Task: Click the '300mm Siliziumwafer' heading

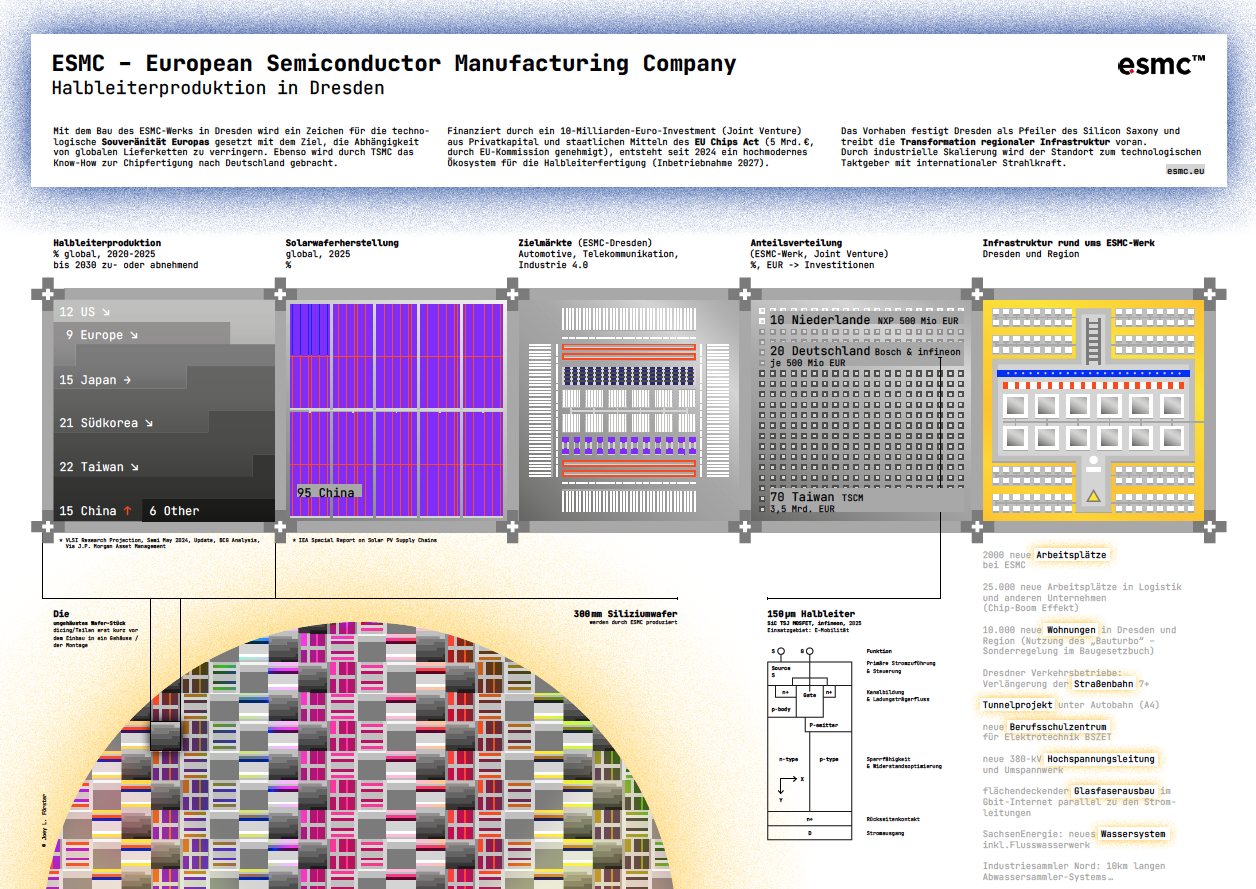Action: 626,614
